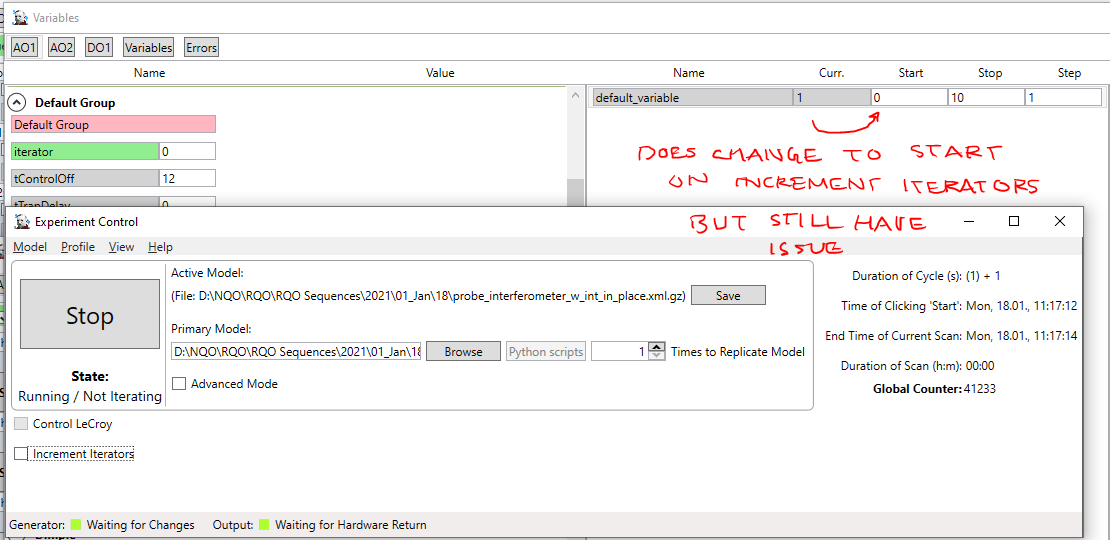Increase Times to Replicate Model
Screen dimensions: 1110x540
658,347
